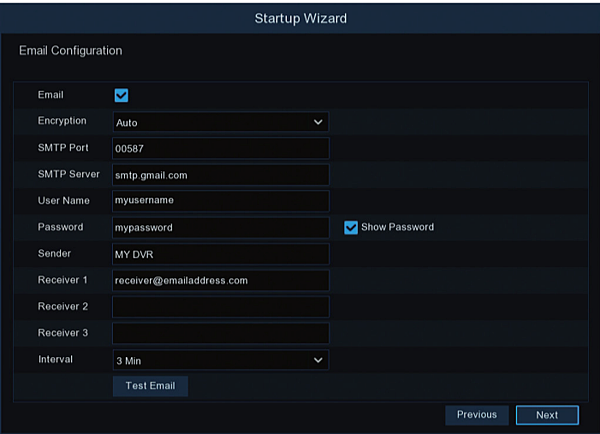Select the empty Receiver 2 field
600x434 pixels.
pyautogui.click(x=220, y=307)
